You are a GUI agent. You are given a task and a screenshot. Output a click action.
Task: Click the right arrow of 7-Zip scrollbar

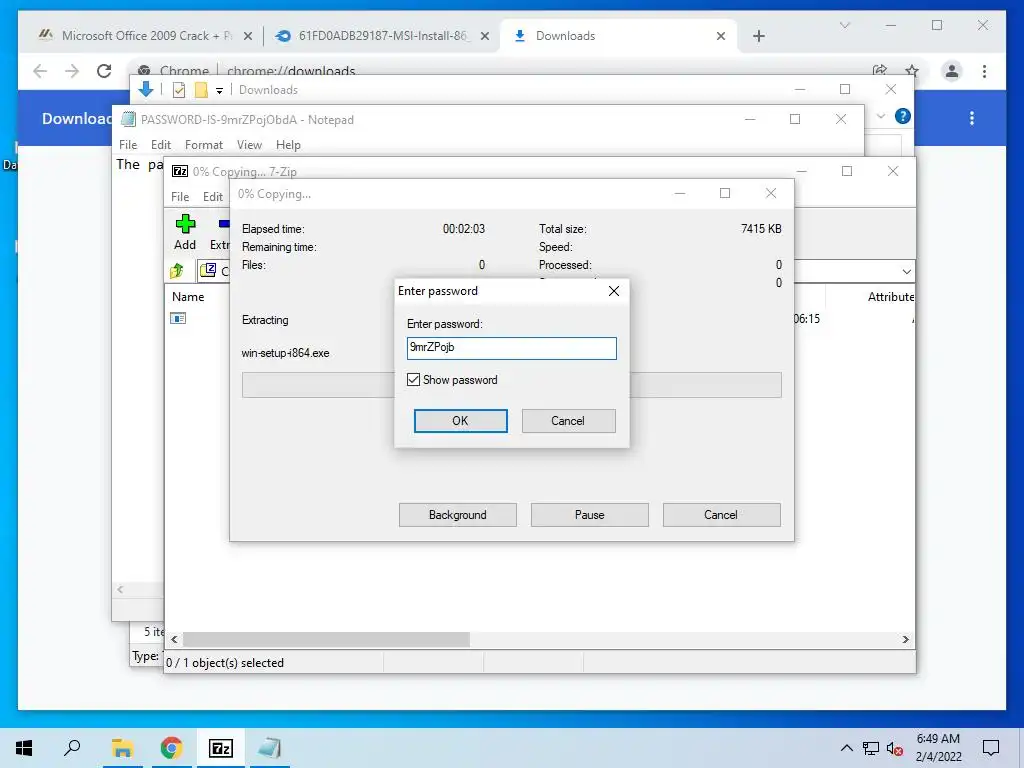[905, 639]
